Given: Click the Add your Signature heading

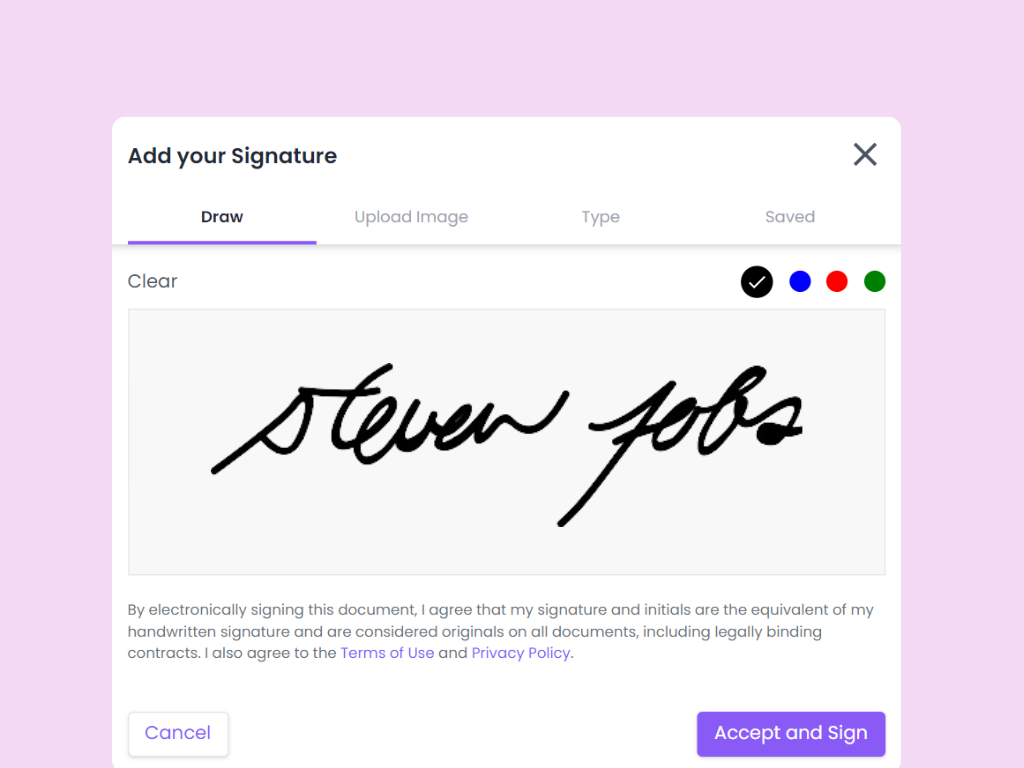Looking at the screenshot, I should [x=232, y=156].
